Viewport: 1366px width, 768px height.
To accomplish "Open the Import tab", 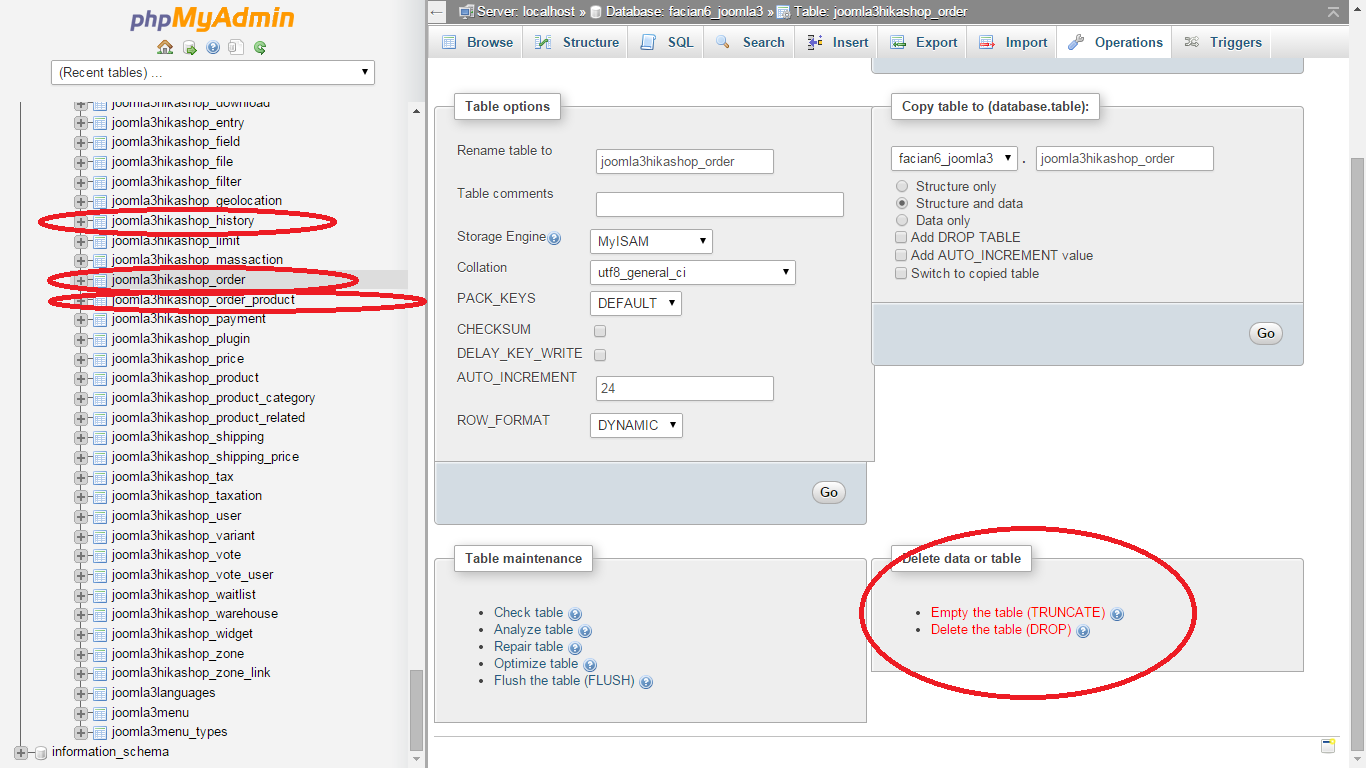I will 1012,42.
